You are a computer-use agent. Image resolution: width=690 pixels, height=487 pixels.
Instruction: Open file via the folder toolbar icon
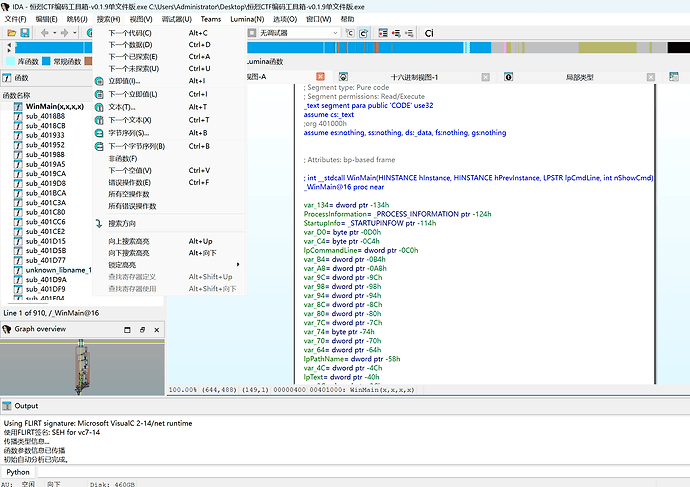pyautogui.click(x=11, y=33)
